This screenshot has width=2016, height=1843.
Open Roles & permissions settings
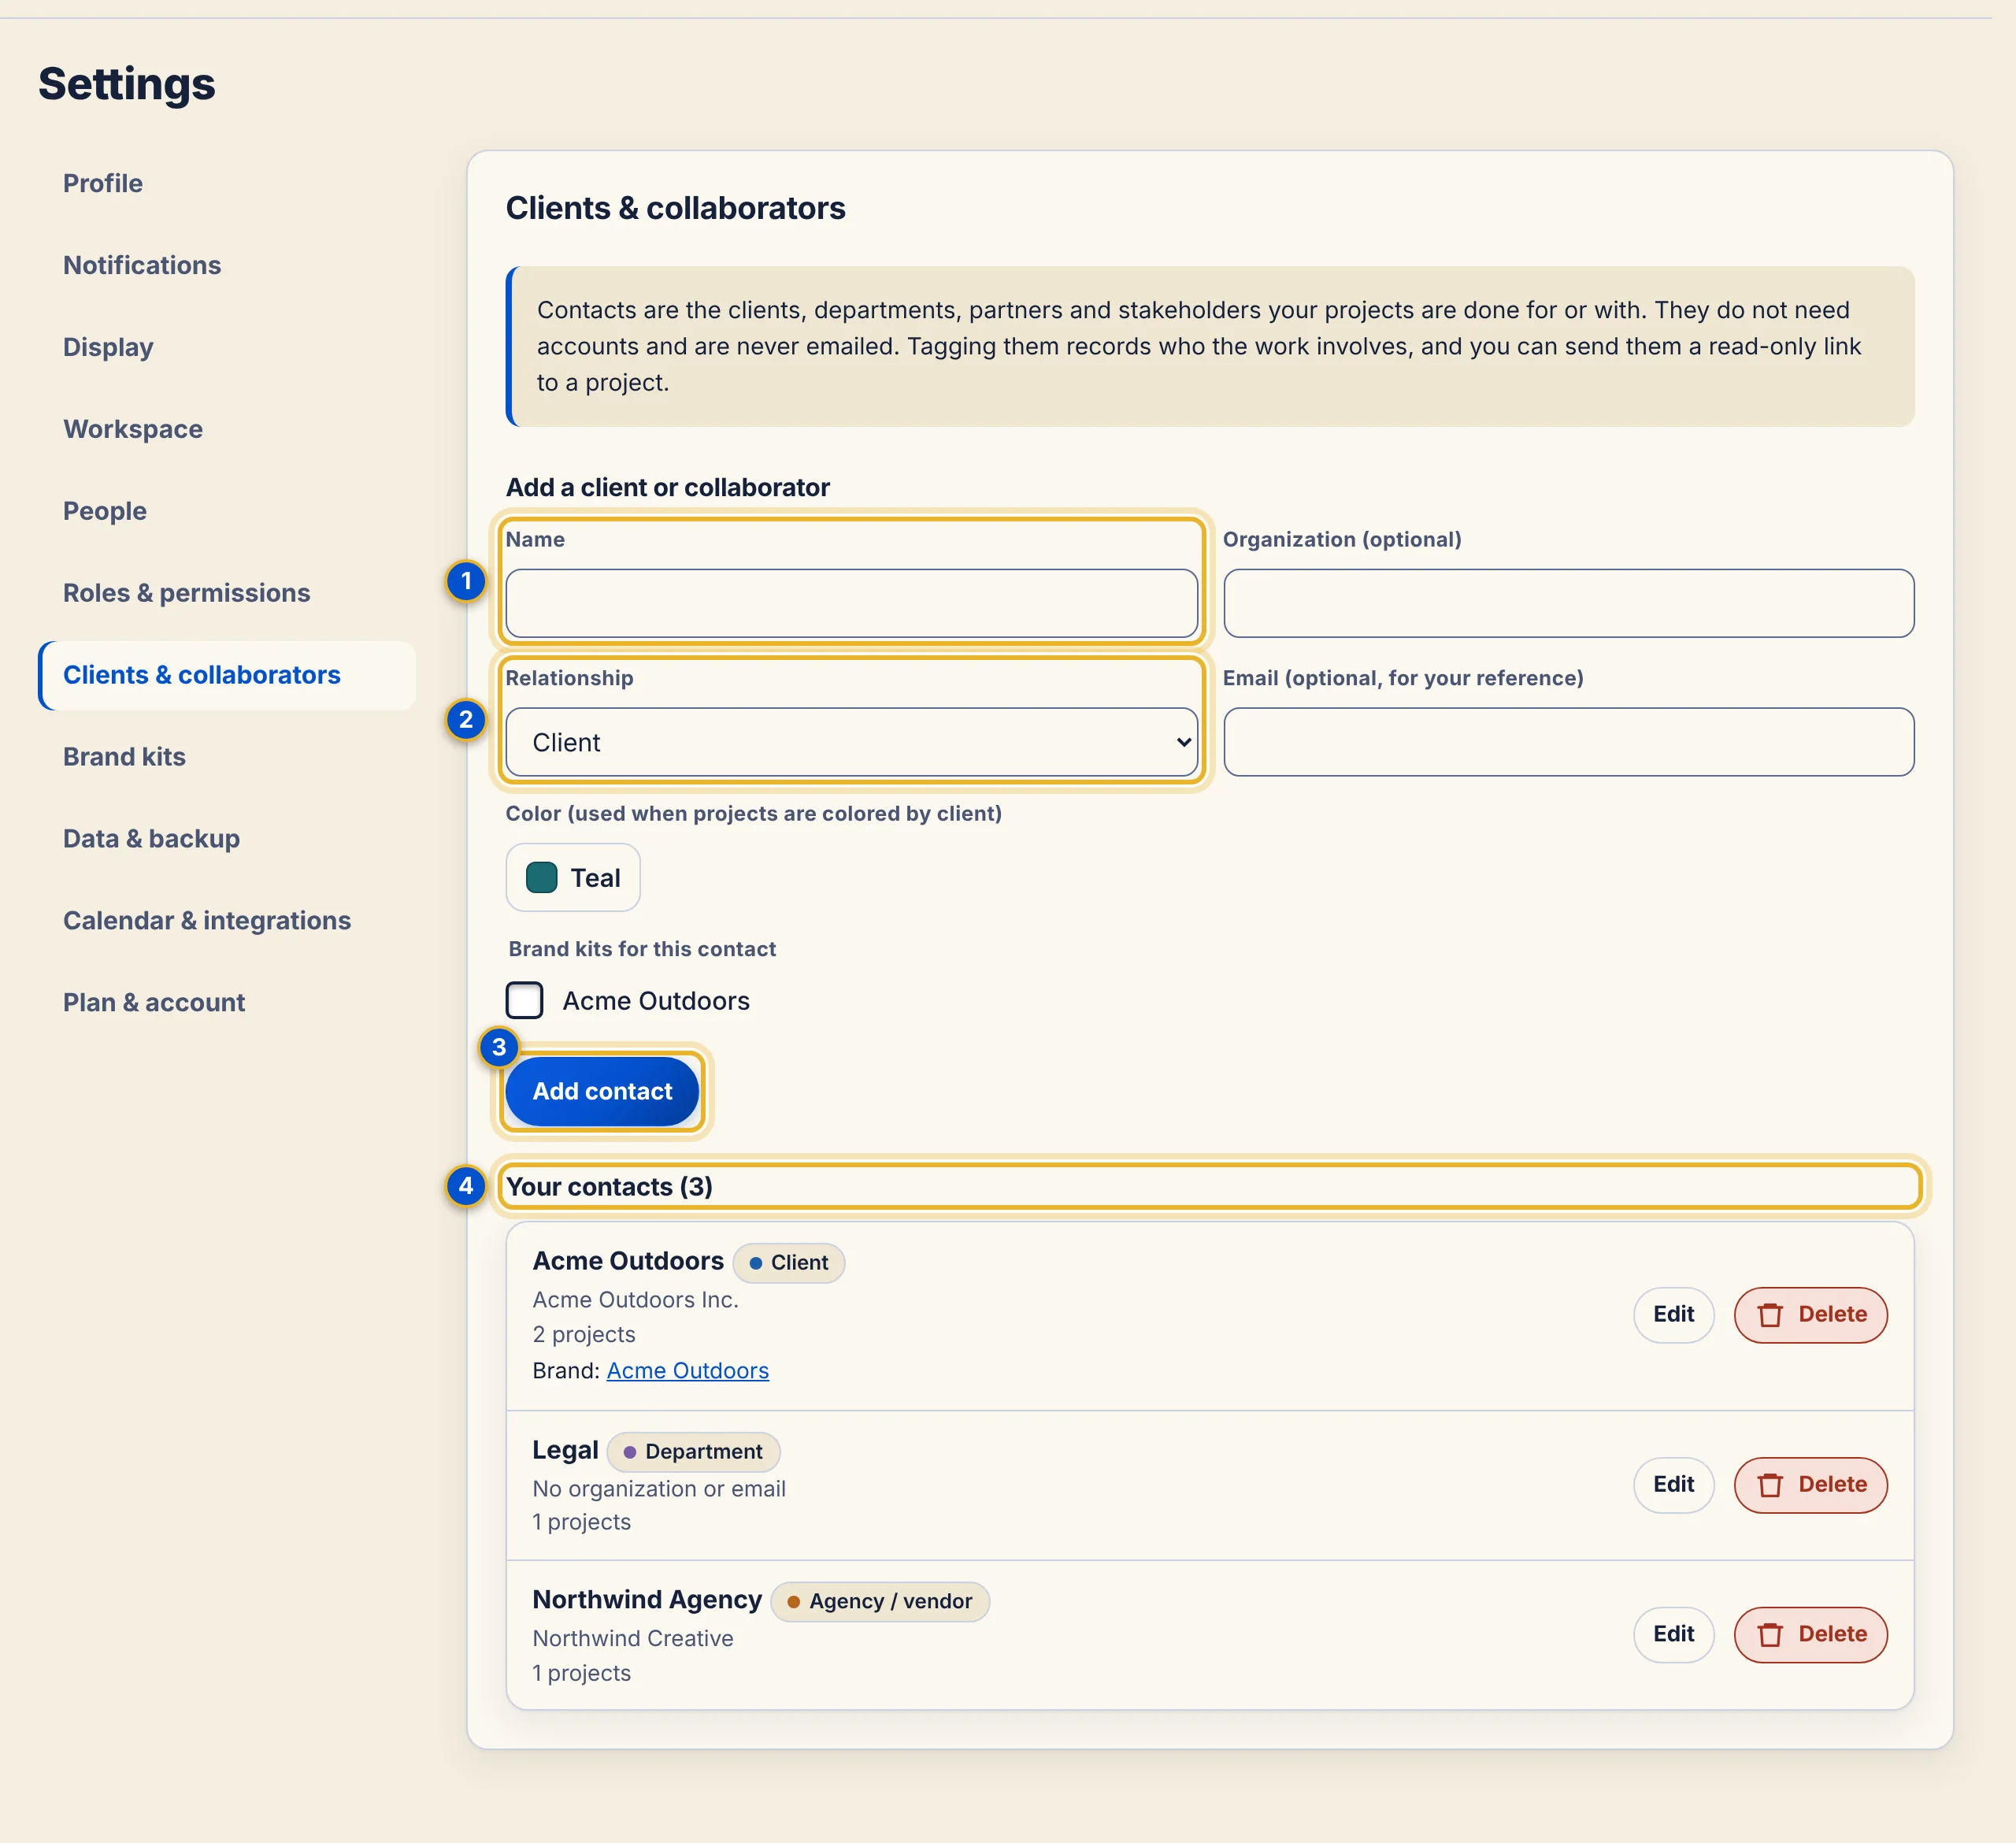pyautogui.click(x=187, y=593)
